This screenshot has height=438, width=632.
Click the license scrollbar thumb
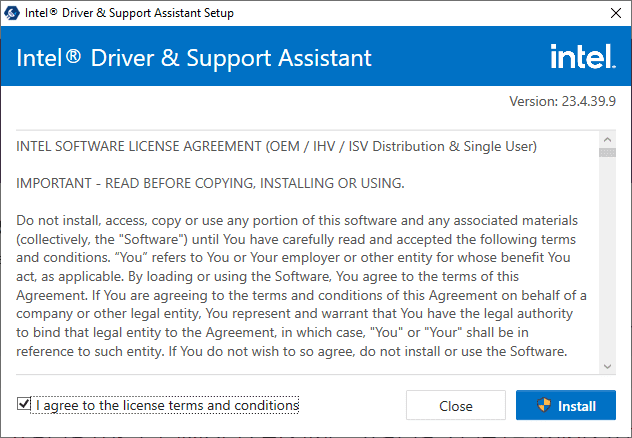607,153
